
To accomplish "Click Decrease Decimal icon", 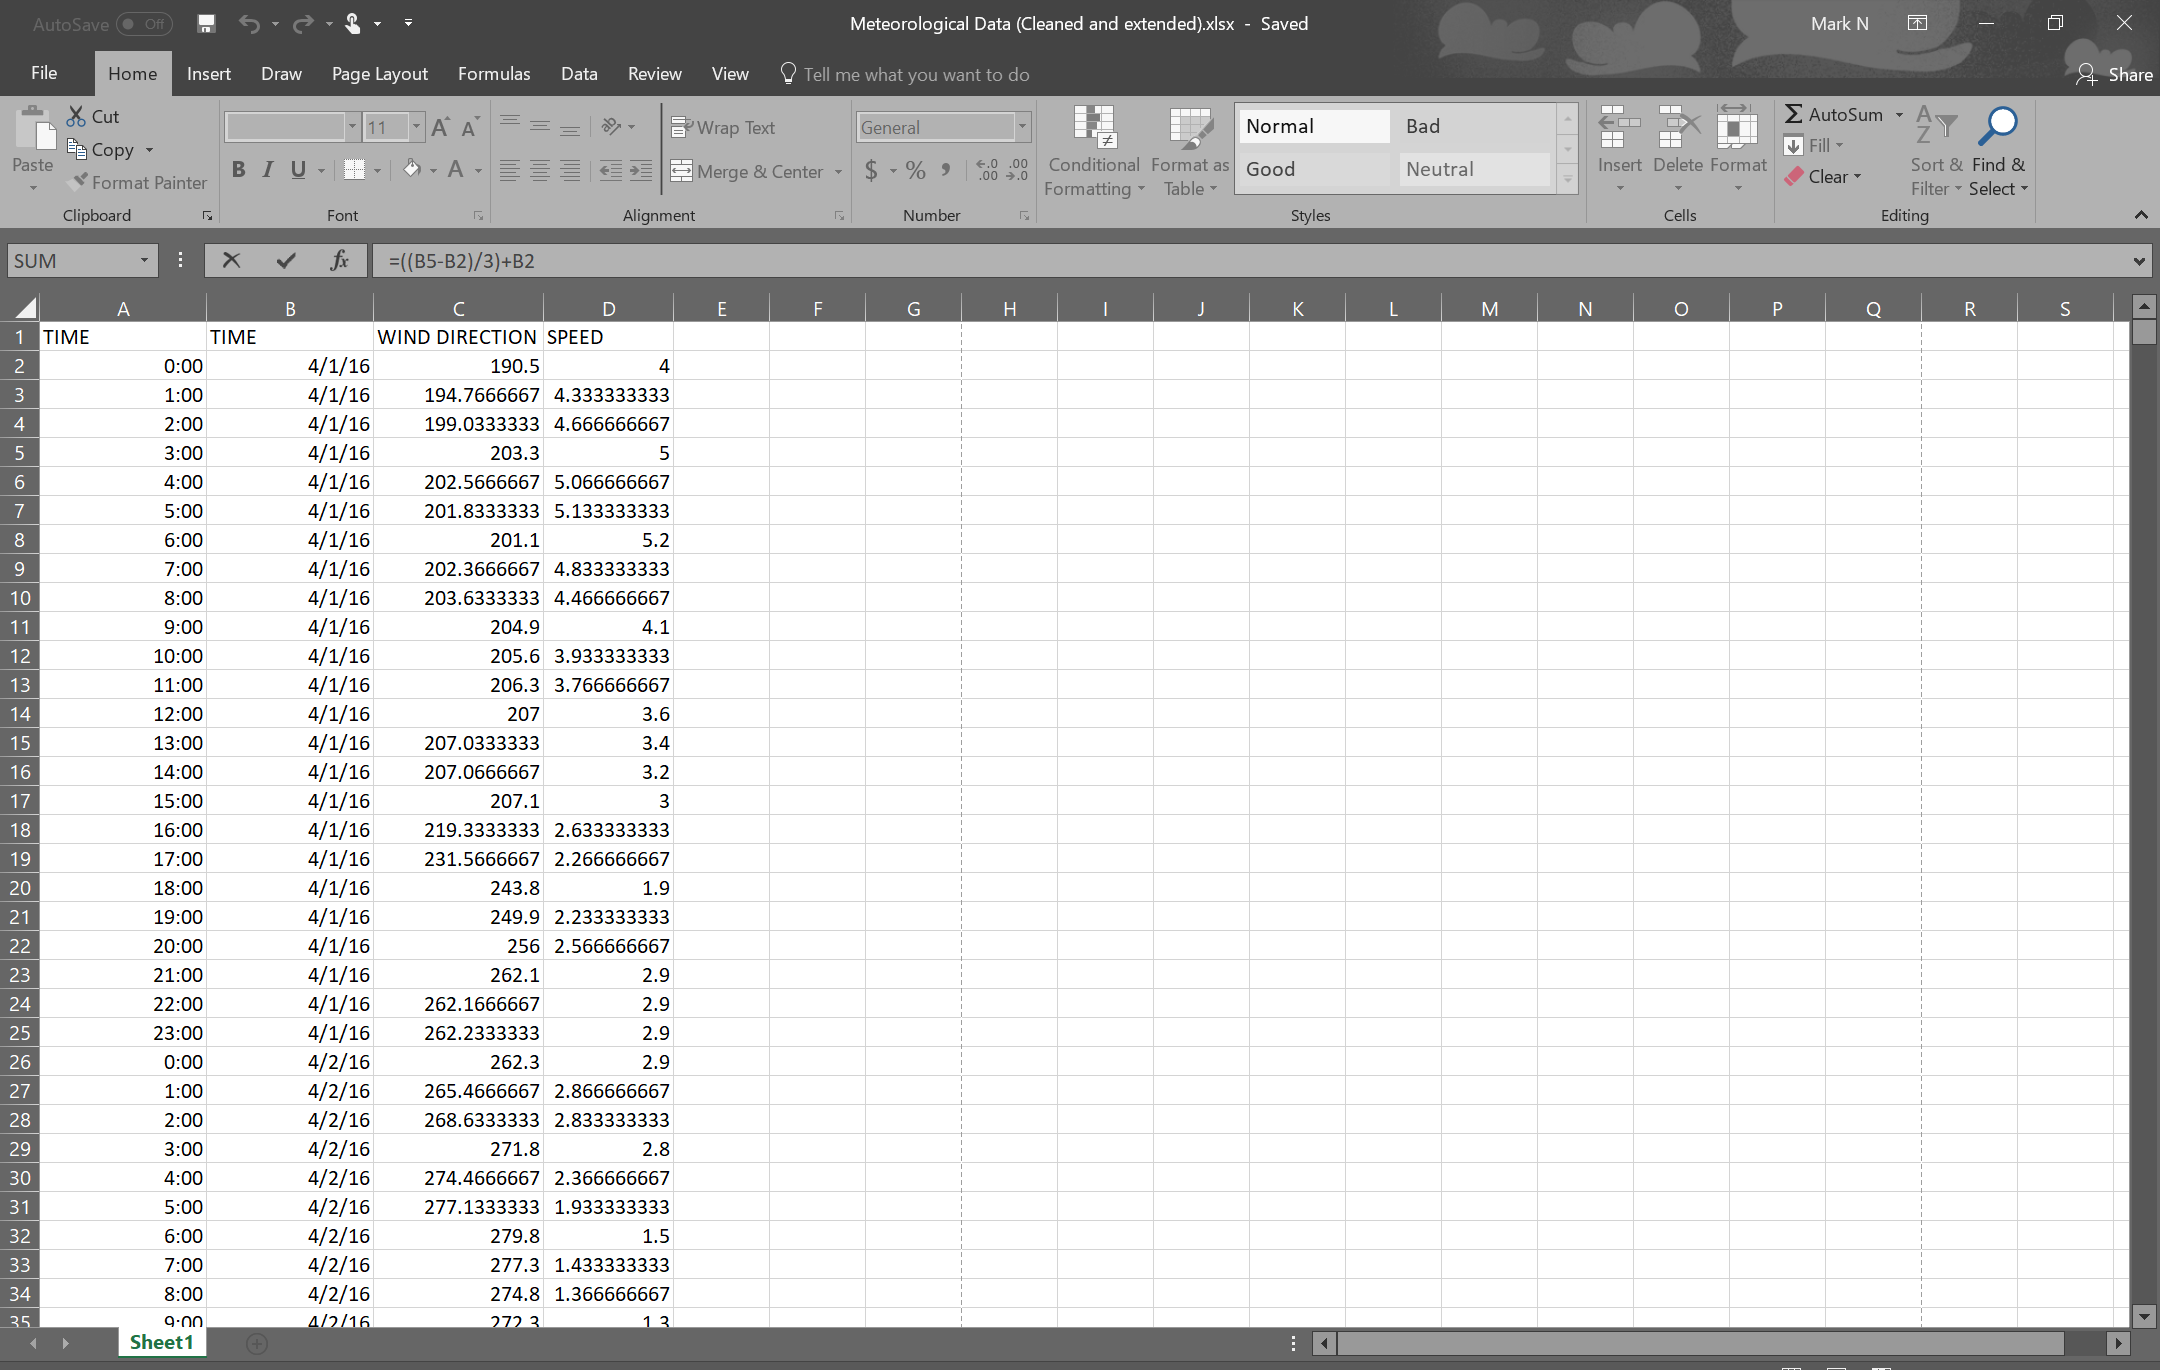I will pyautogui.click(x=1017, y=170).
